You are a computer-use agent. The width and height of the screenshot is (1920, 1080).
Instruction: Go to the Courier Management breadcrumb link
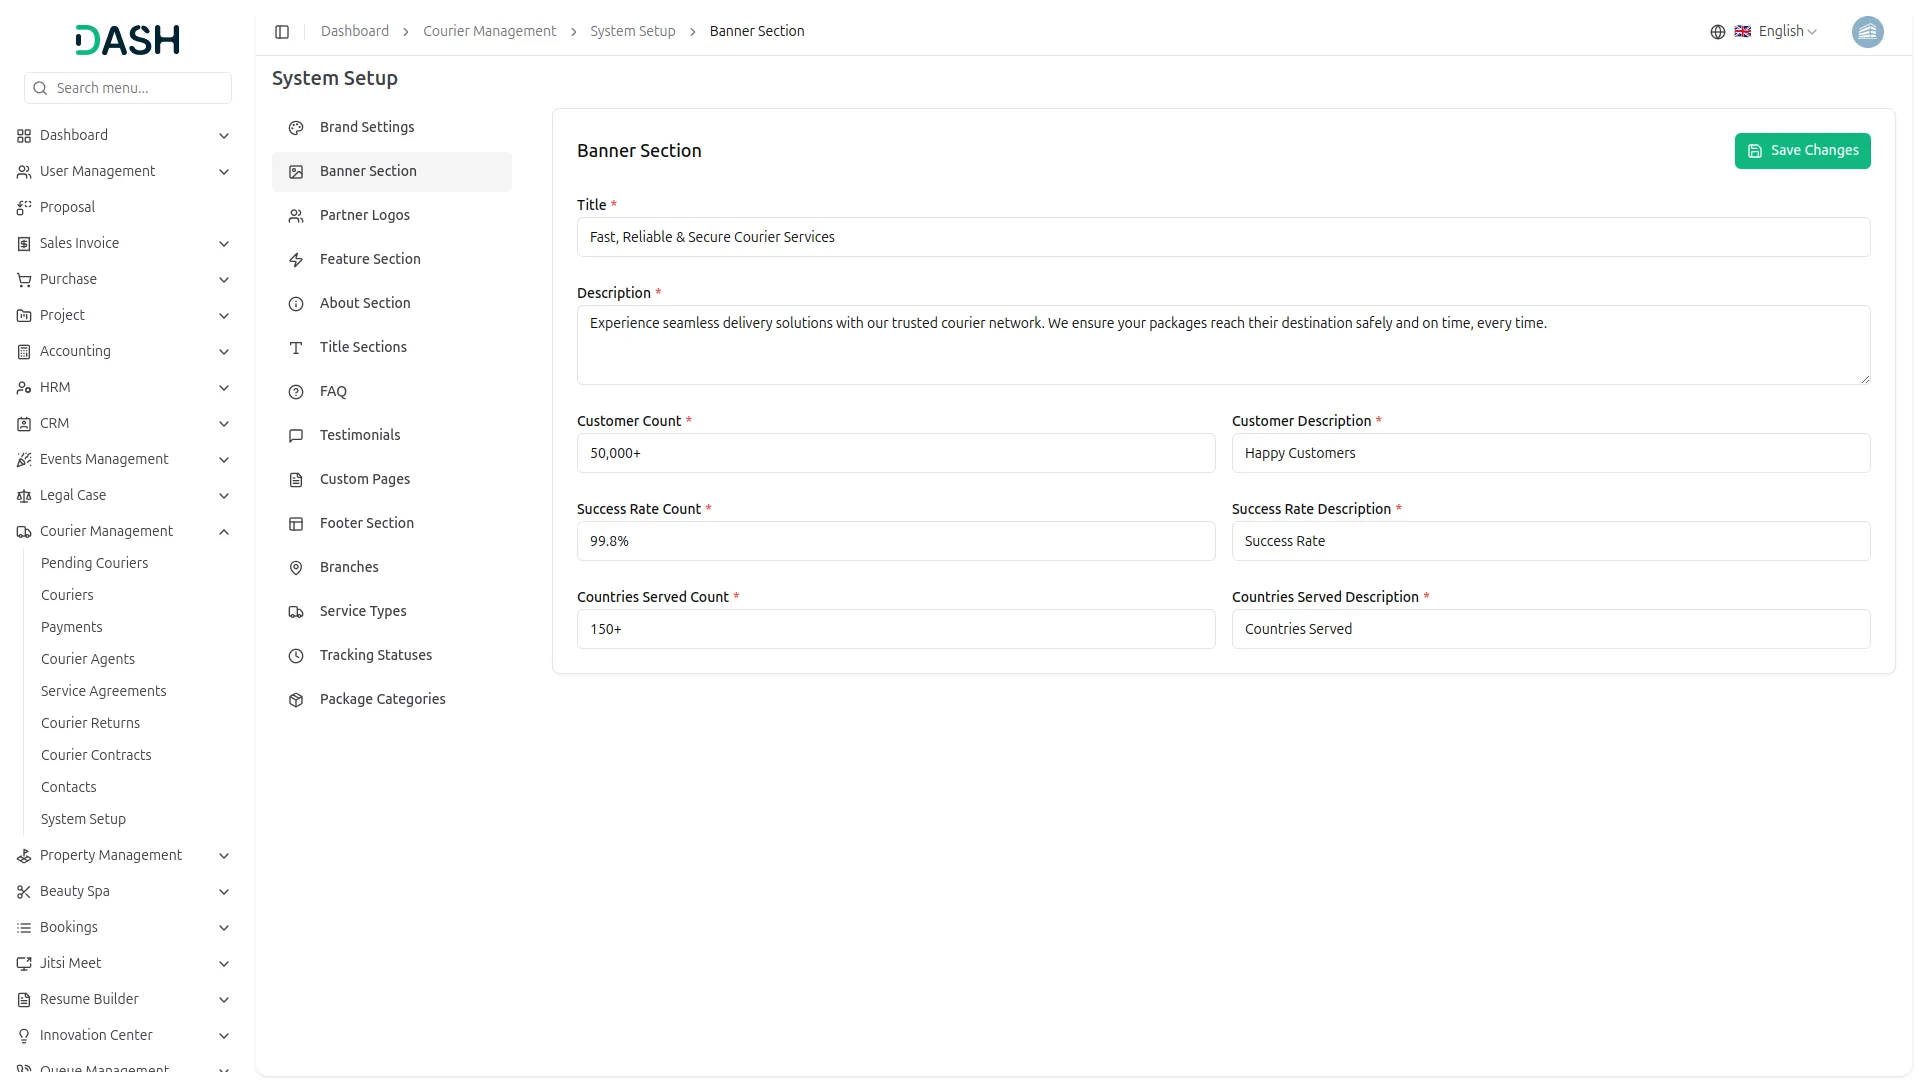pyautogui.click(x=489, y=32)
